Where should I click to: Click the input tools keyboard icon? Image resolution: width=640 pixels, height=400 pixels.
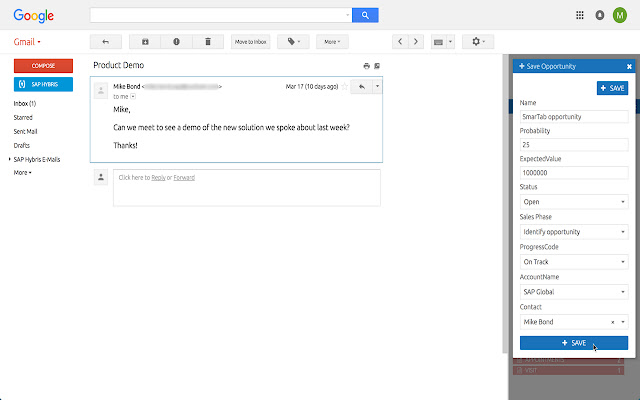[438, 42]
